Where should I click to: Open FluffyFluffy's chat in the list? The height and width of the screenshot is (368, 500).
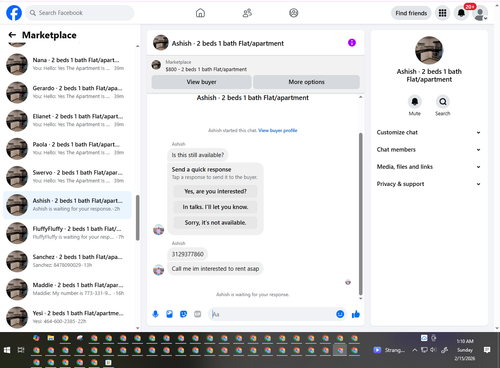[x=67, y=233]
